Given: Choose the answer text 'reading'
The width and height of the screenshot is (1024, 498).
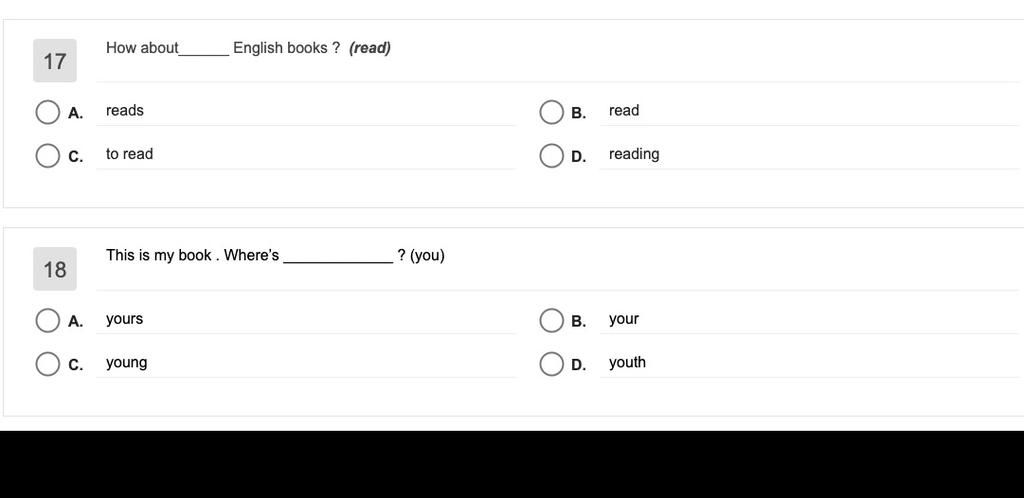Looking at the screenshot, I should coord(634,155).
